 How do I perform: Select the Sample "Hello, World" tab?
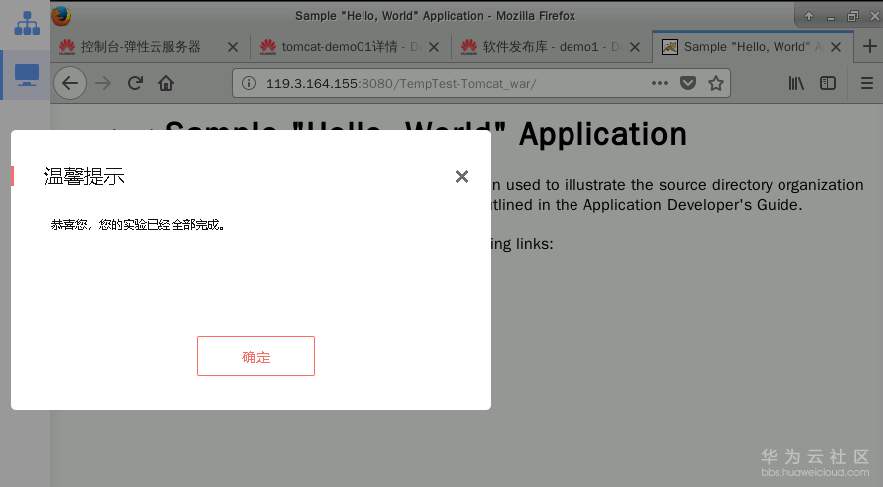pyautogui.click(x=752, y=47)
